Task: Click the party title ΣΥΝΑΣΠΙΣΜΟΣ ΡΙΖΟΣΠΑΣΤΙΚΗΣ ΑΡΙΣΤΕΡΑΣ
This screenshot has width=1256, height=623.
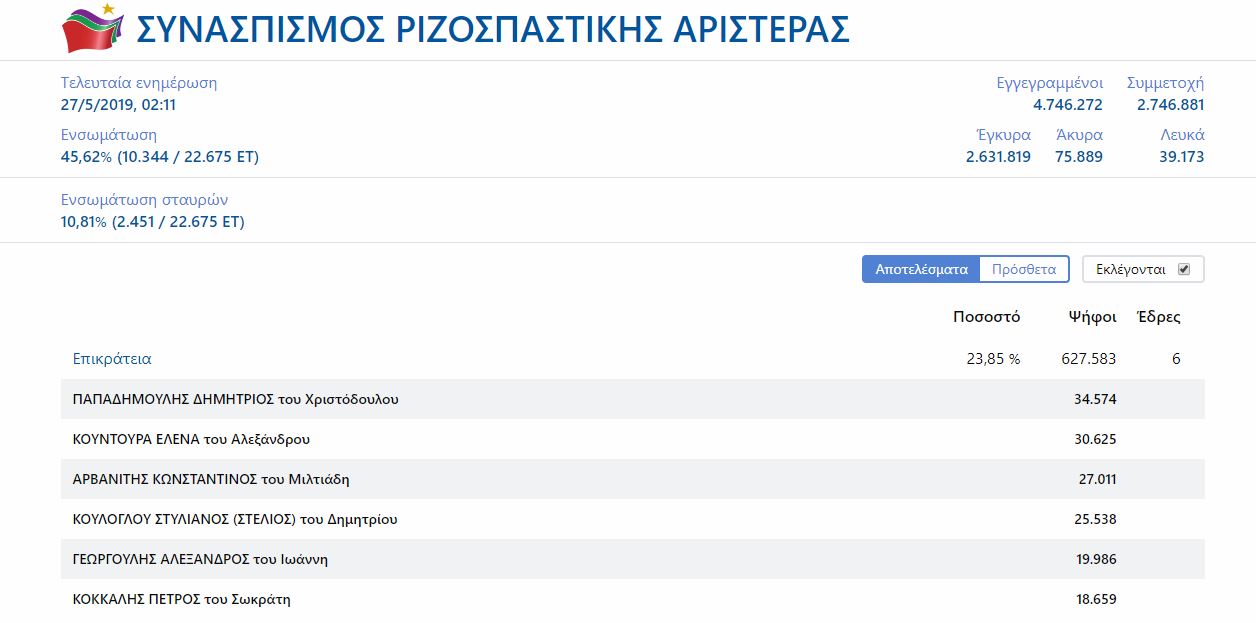Action: pos(492,30)
